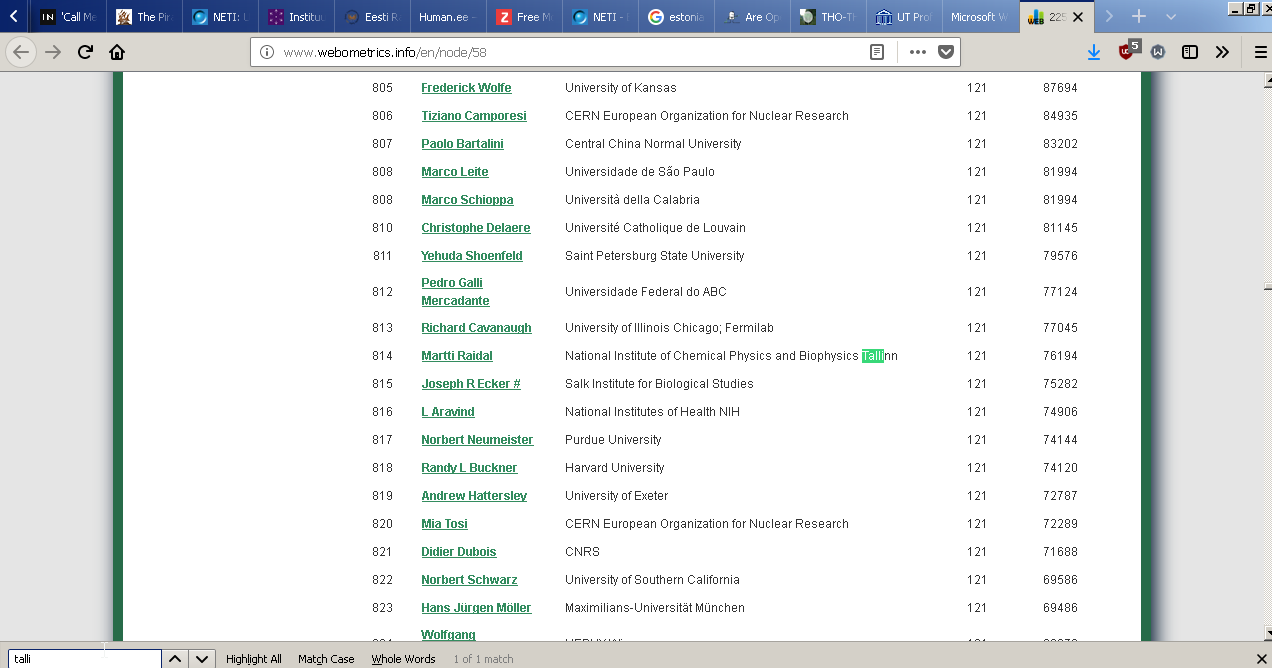Screen dimensions: 1272x668
Task: Open the Downloads arrow panel
Action: pyautogui.click(x=1094, y=52)
